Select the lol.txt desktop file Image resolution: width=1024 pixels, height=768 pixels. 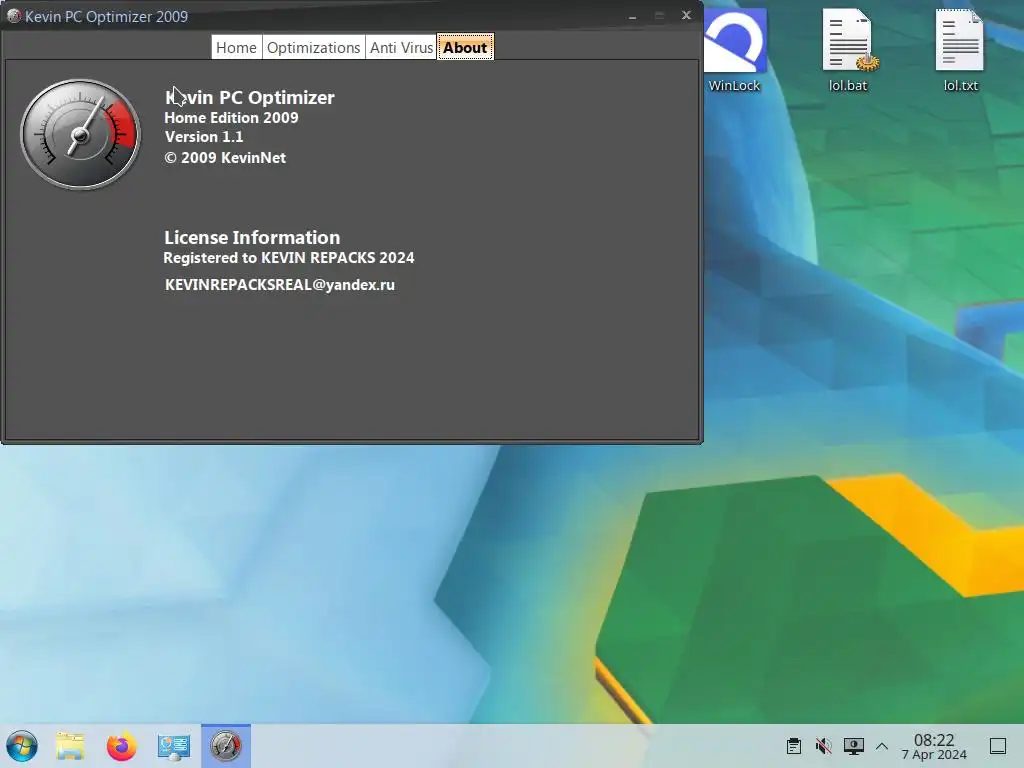(960, 50)
